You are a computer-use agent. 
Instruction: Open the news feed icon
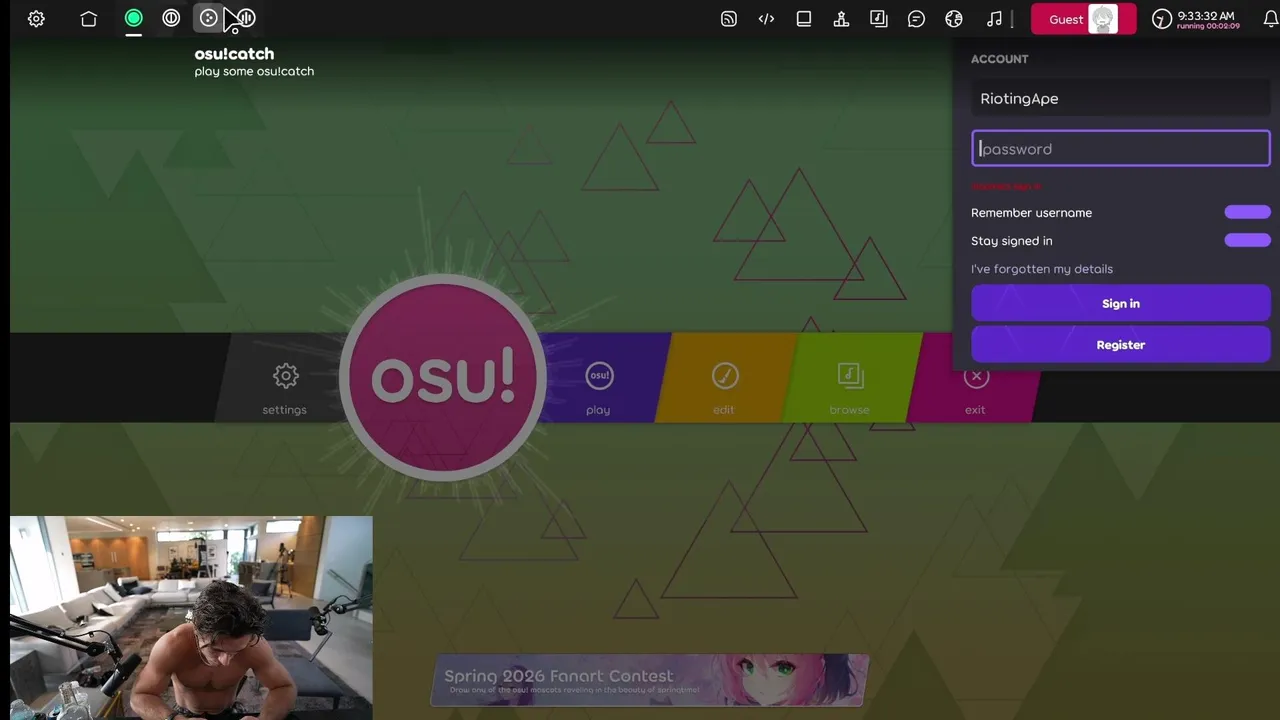coord(729,19)
